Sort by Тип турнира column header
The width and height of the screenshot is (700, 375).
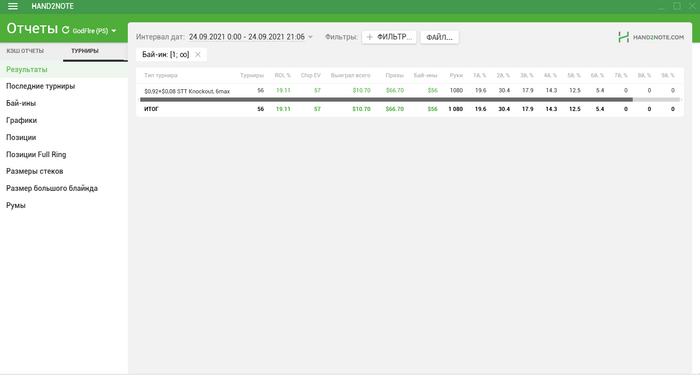(161, 75)
